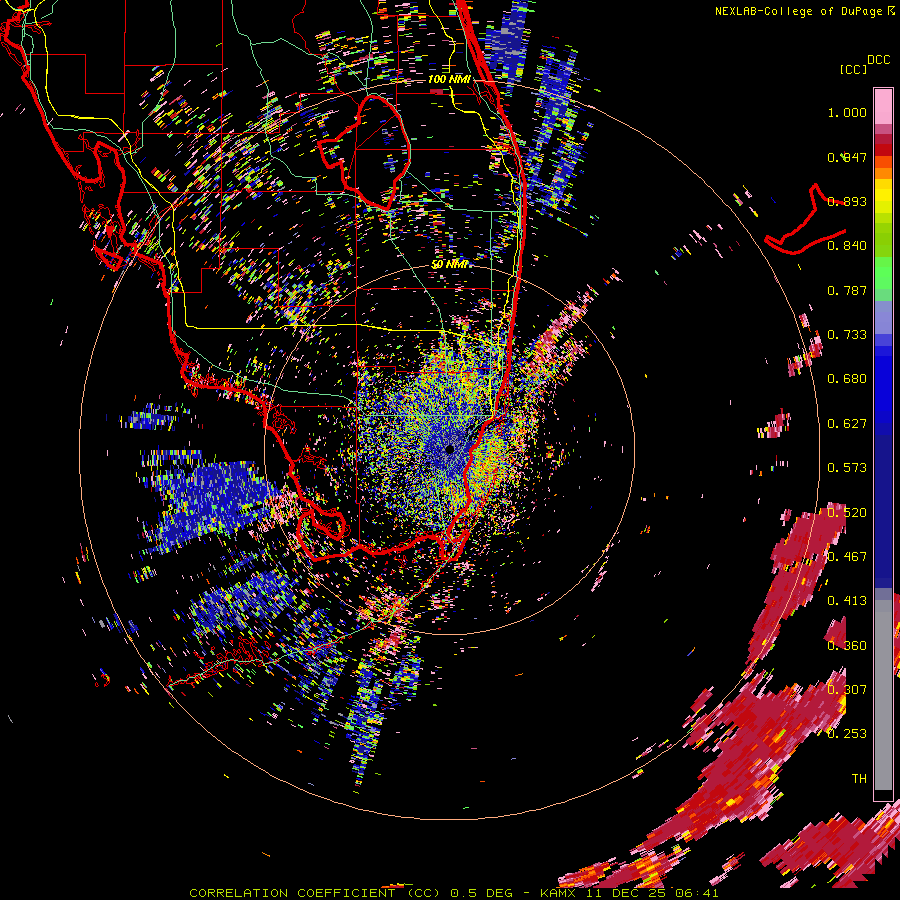Click the KAMX radar site identifier
The width and height of the screenshot is (900, 900).
[x=557, y=893]
